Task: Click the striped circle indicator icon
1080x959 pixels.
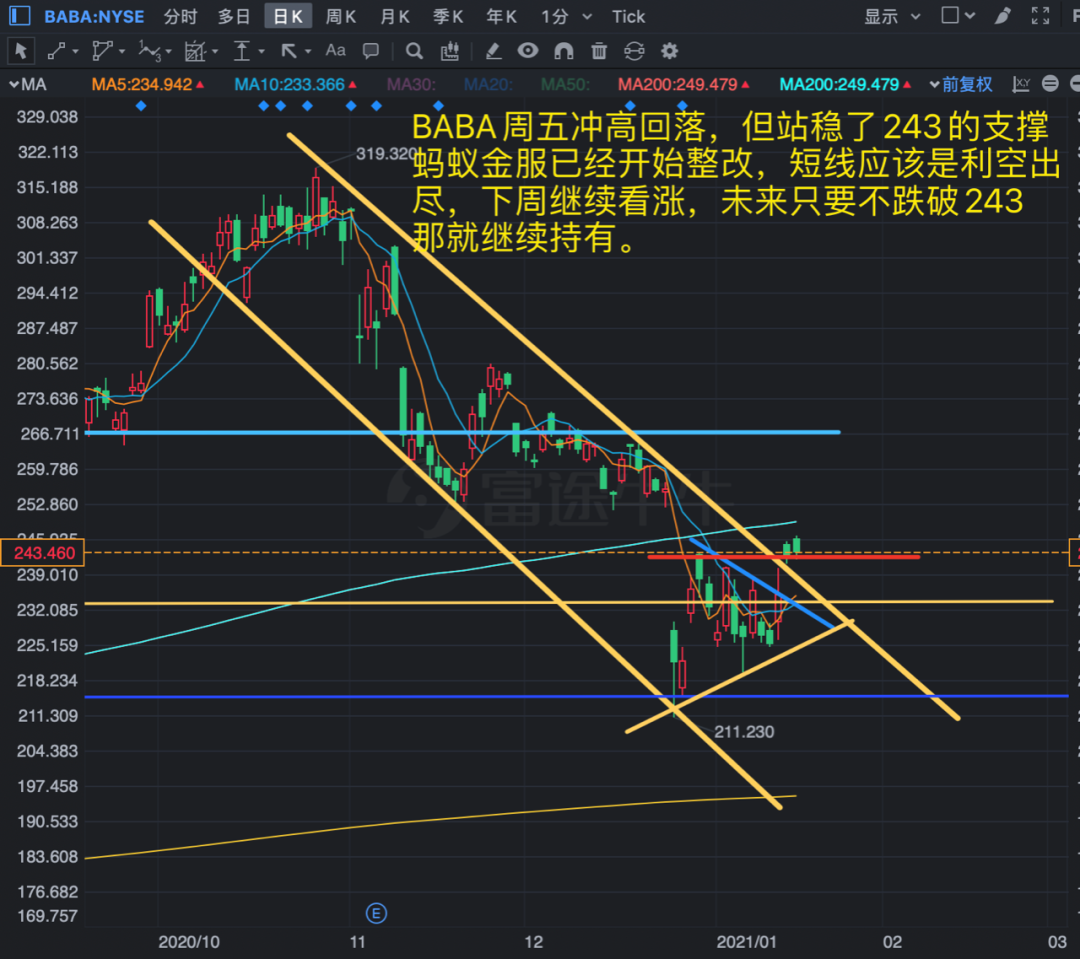Action: pos(1050,84)
